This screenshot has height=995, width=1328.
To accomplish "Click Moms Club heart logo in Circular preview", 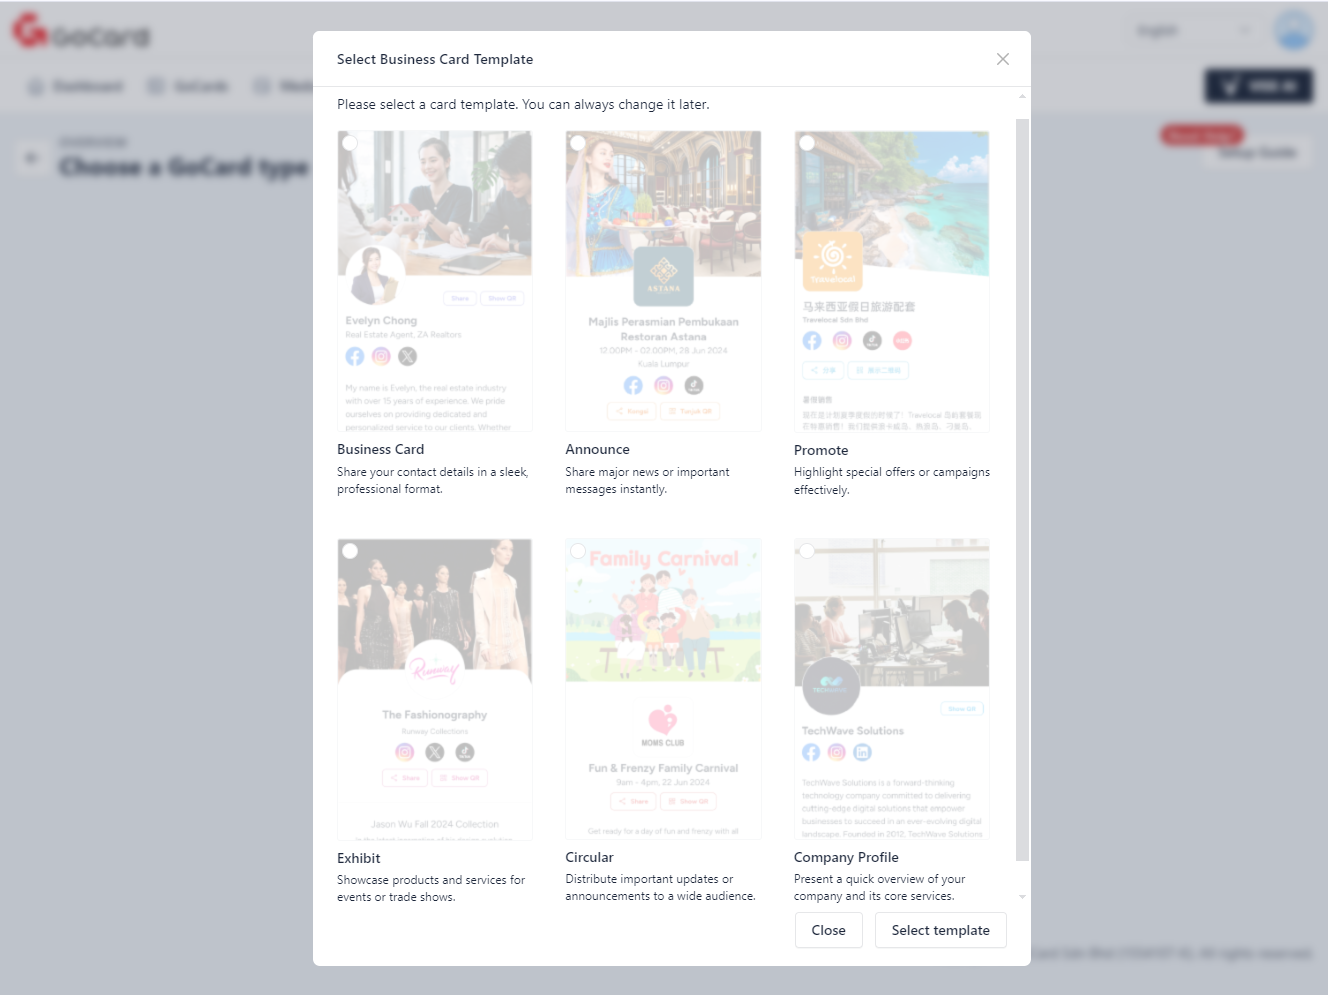I will pyautogui.click(x=662, y=720).
